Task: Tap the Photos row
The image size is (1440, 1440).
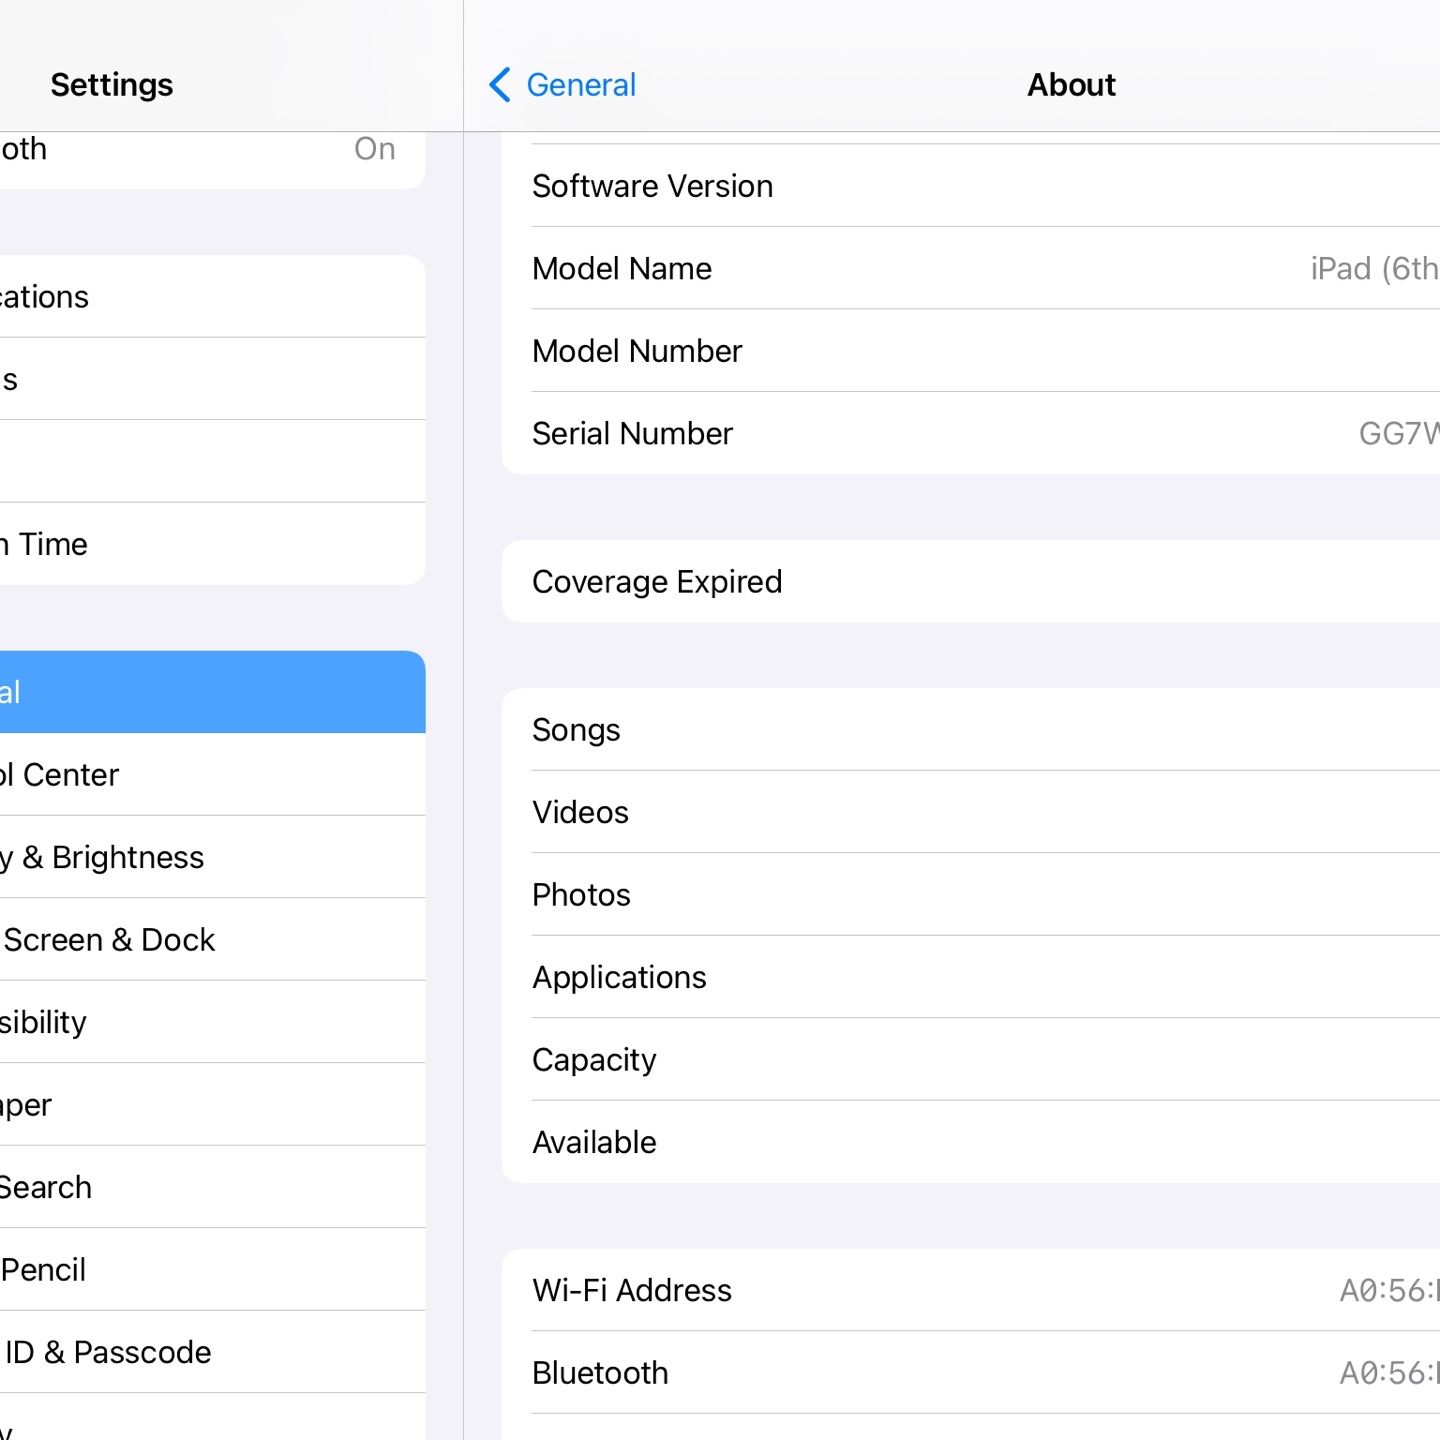Action: (971, 894)
